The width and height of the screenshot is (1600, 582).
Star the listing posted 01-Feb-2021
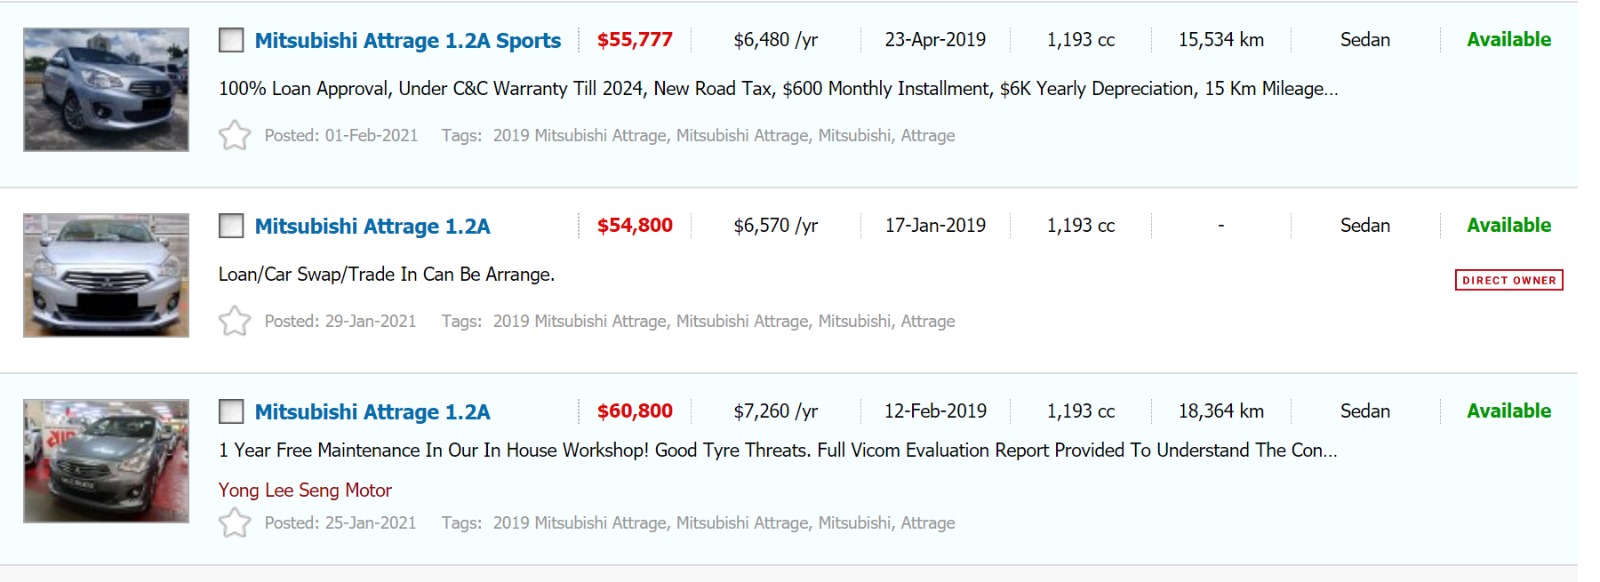pyautogui.click(x=235, y=135)
